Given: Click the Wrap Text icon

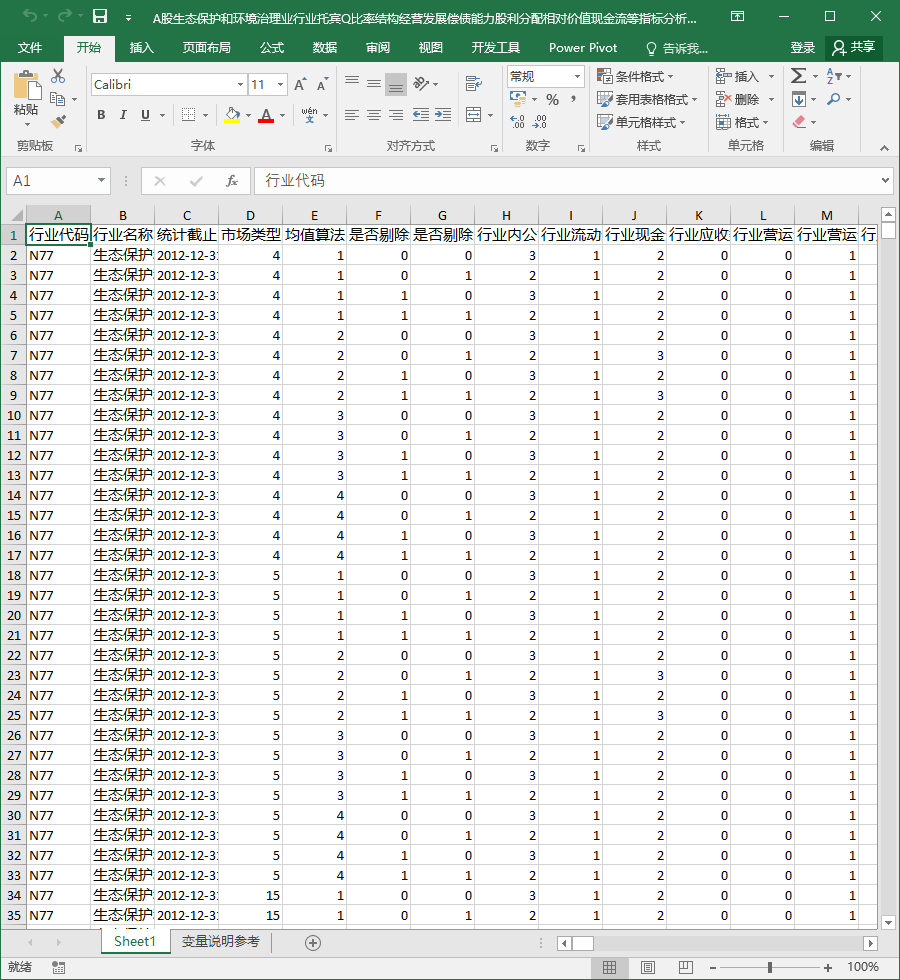Looking at the screenshot, I should click(474, 84).
